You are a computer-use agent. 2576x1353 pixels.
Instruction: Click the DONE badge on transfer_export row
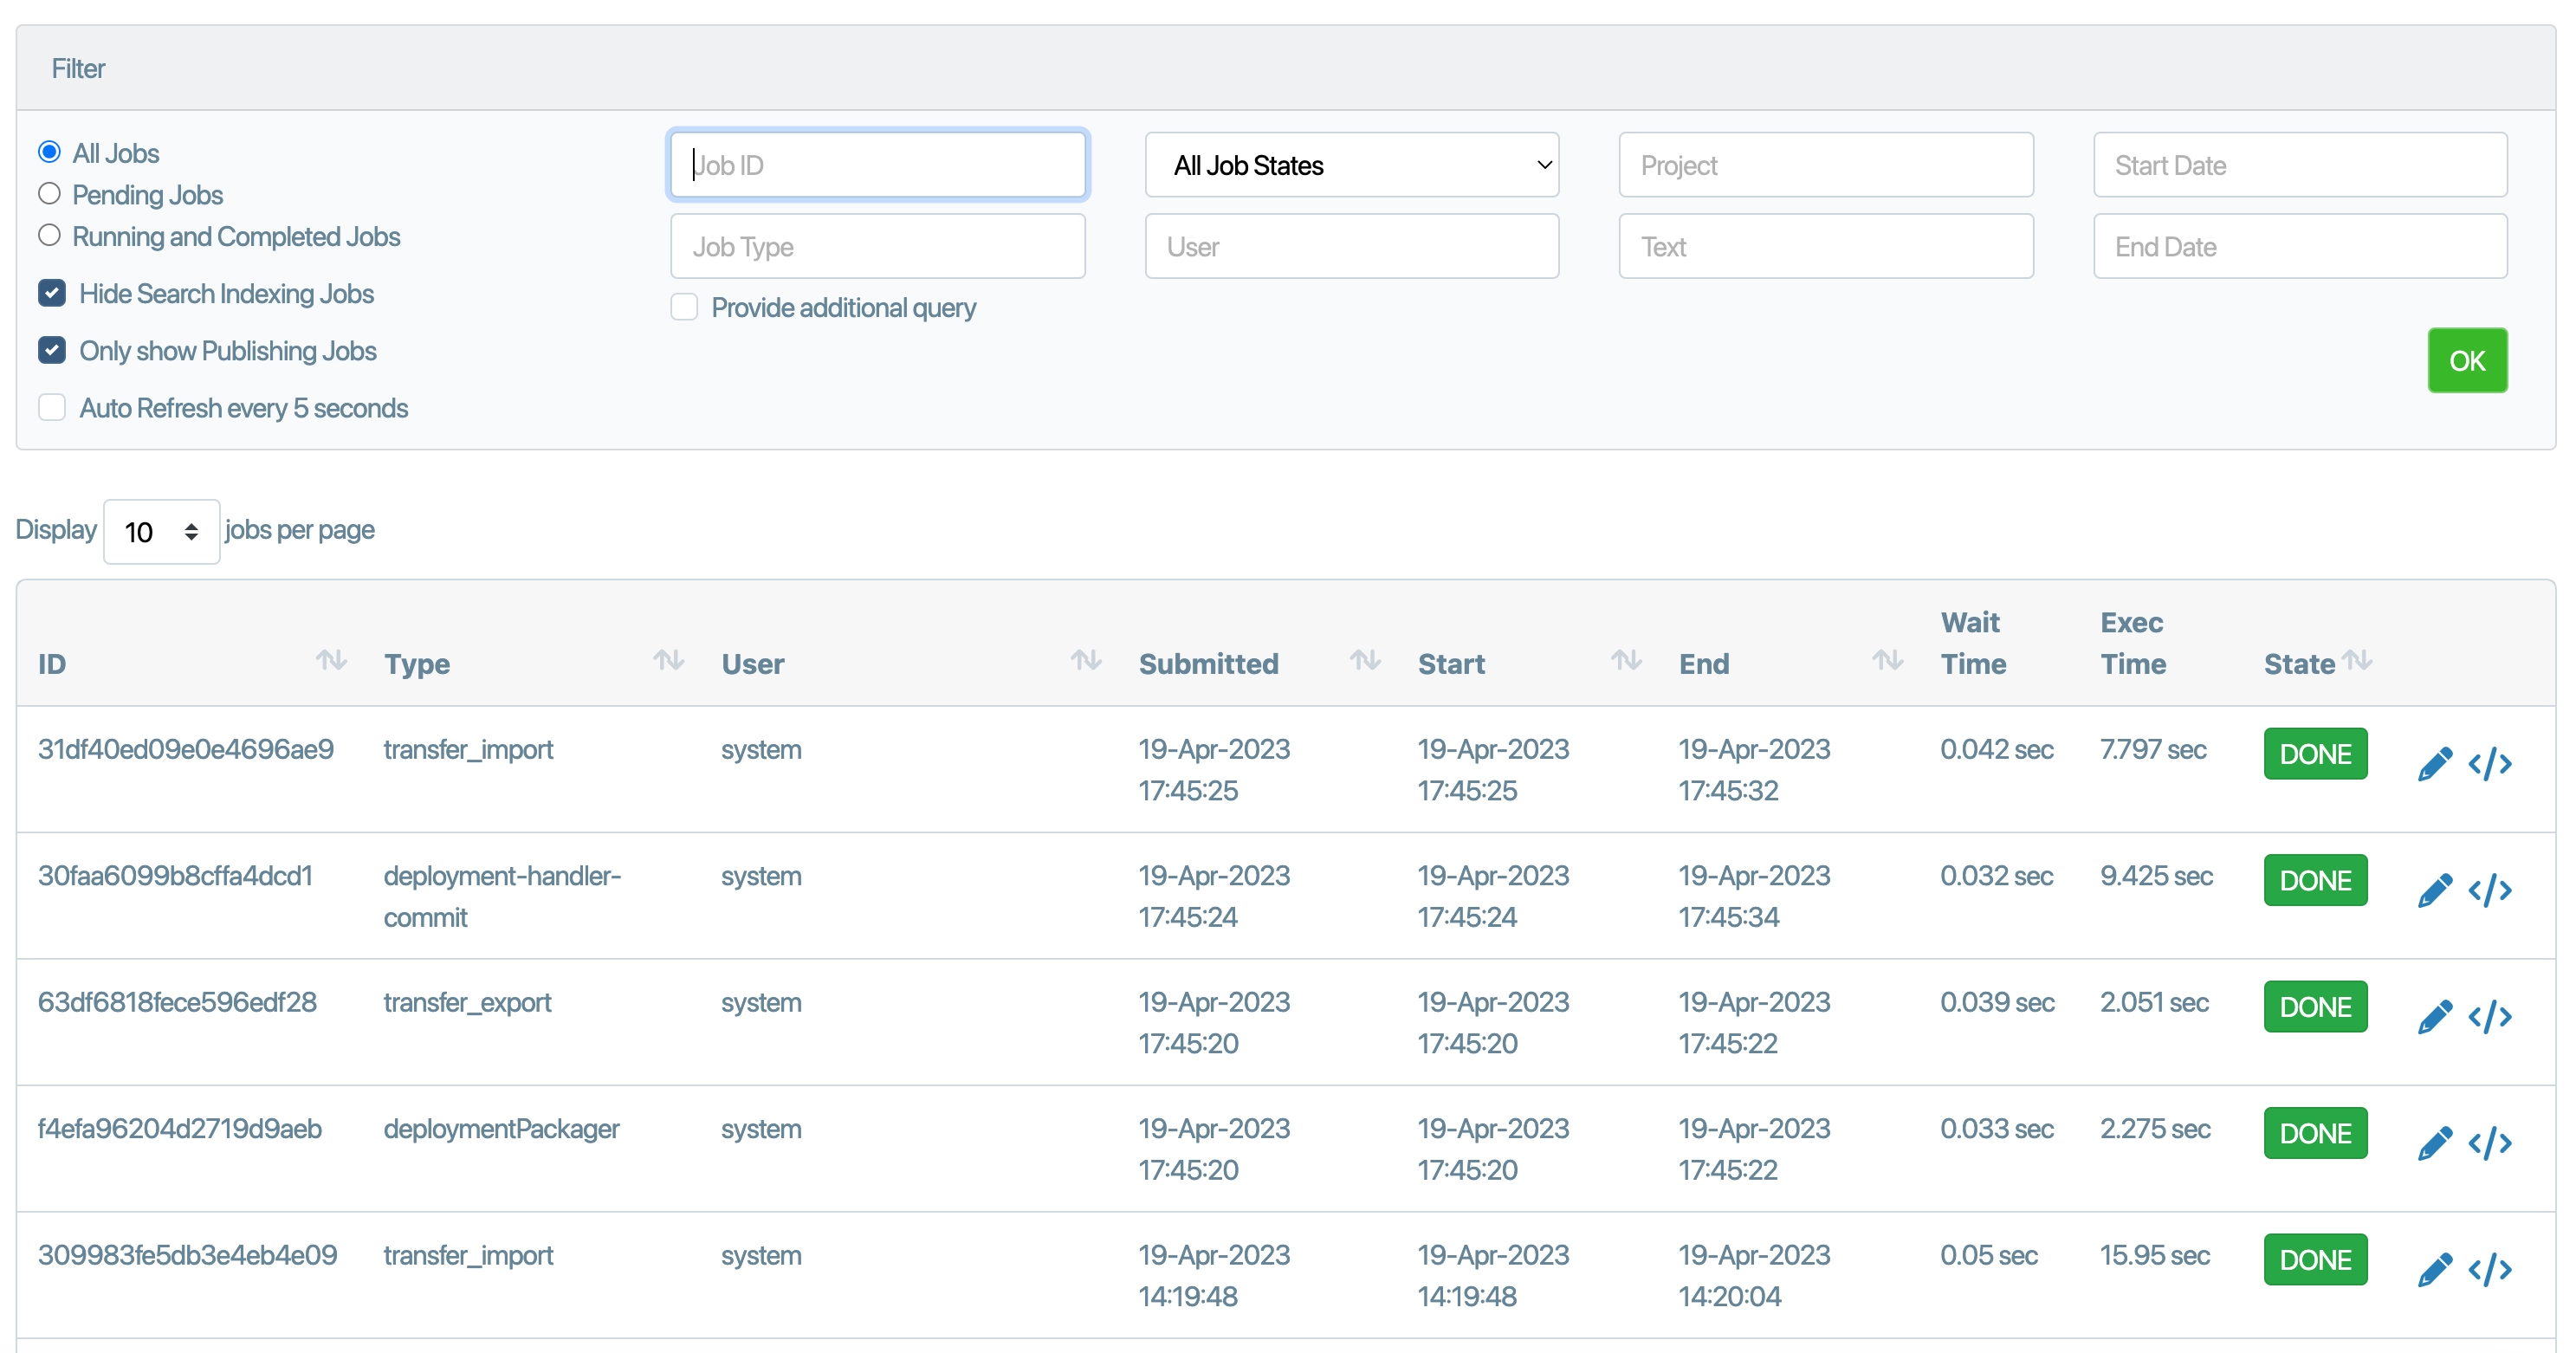(x=2314, y=1007)
